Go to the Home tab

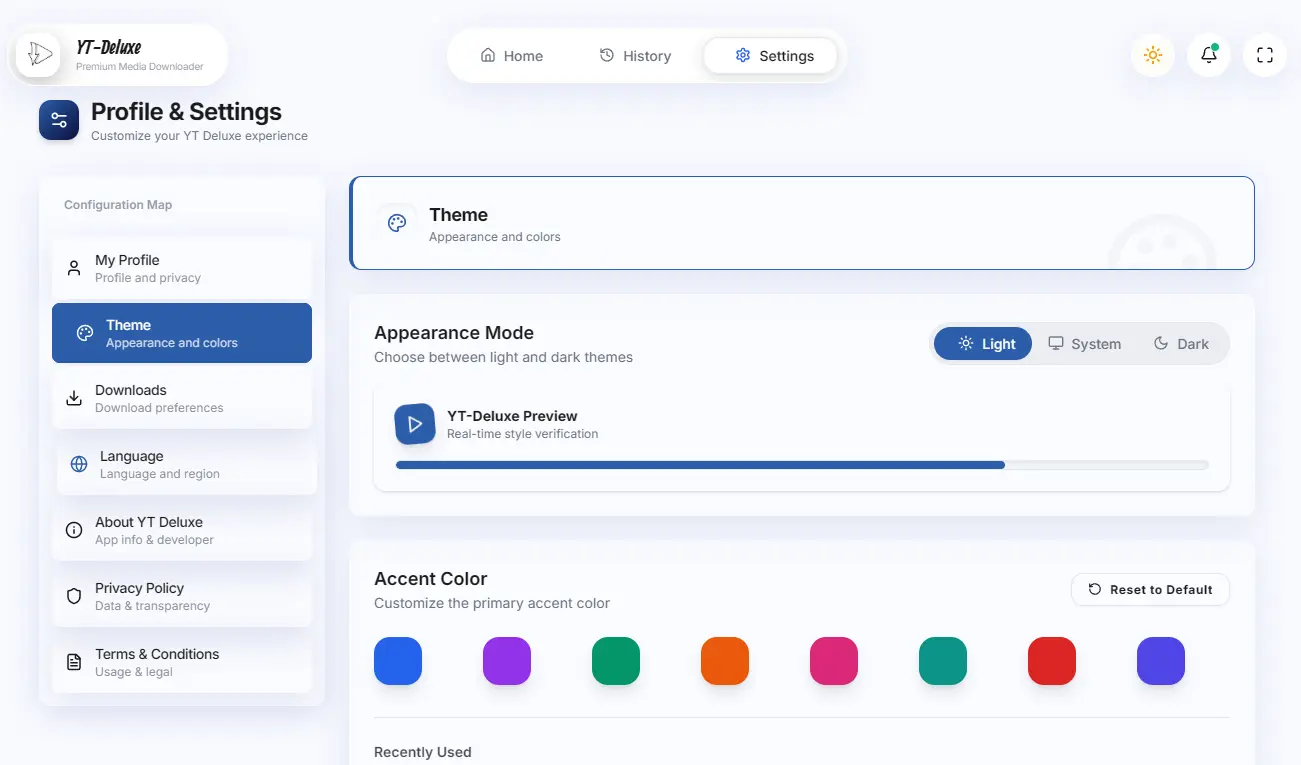point(511,56)
